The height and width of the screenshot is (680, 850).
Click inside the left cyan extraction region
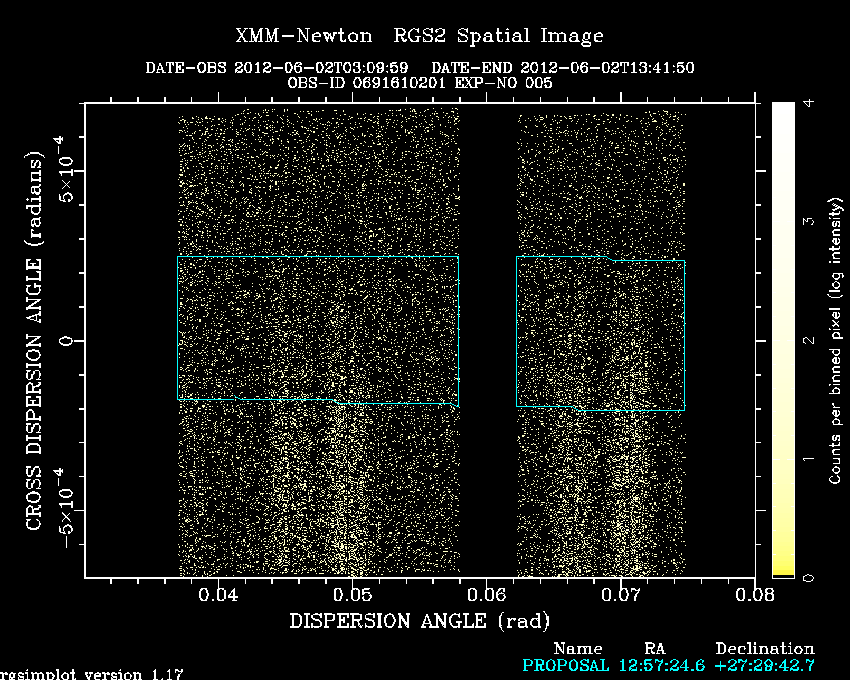point(318,329)
